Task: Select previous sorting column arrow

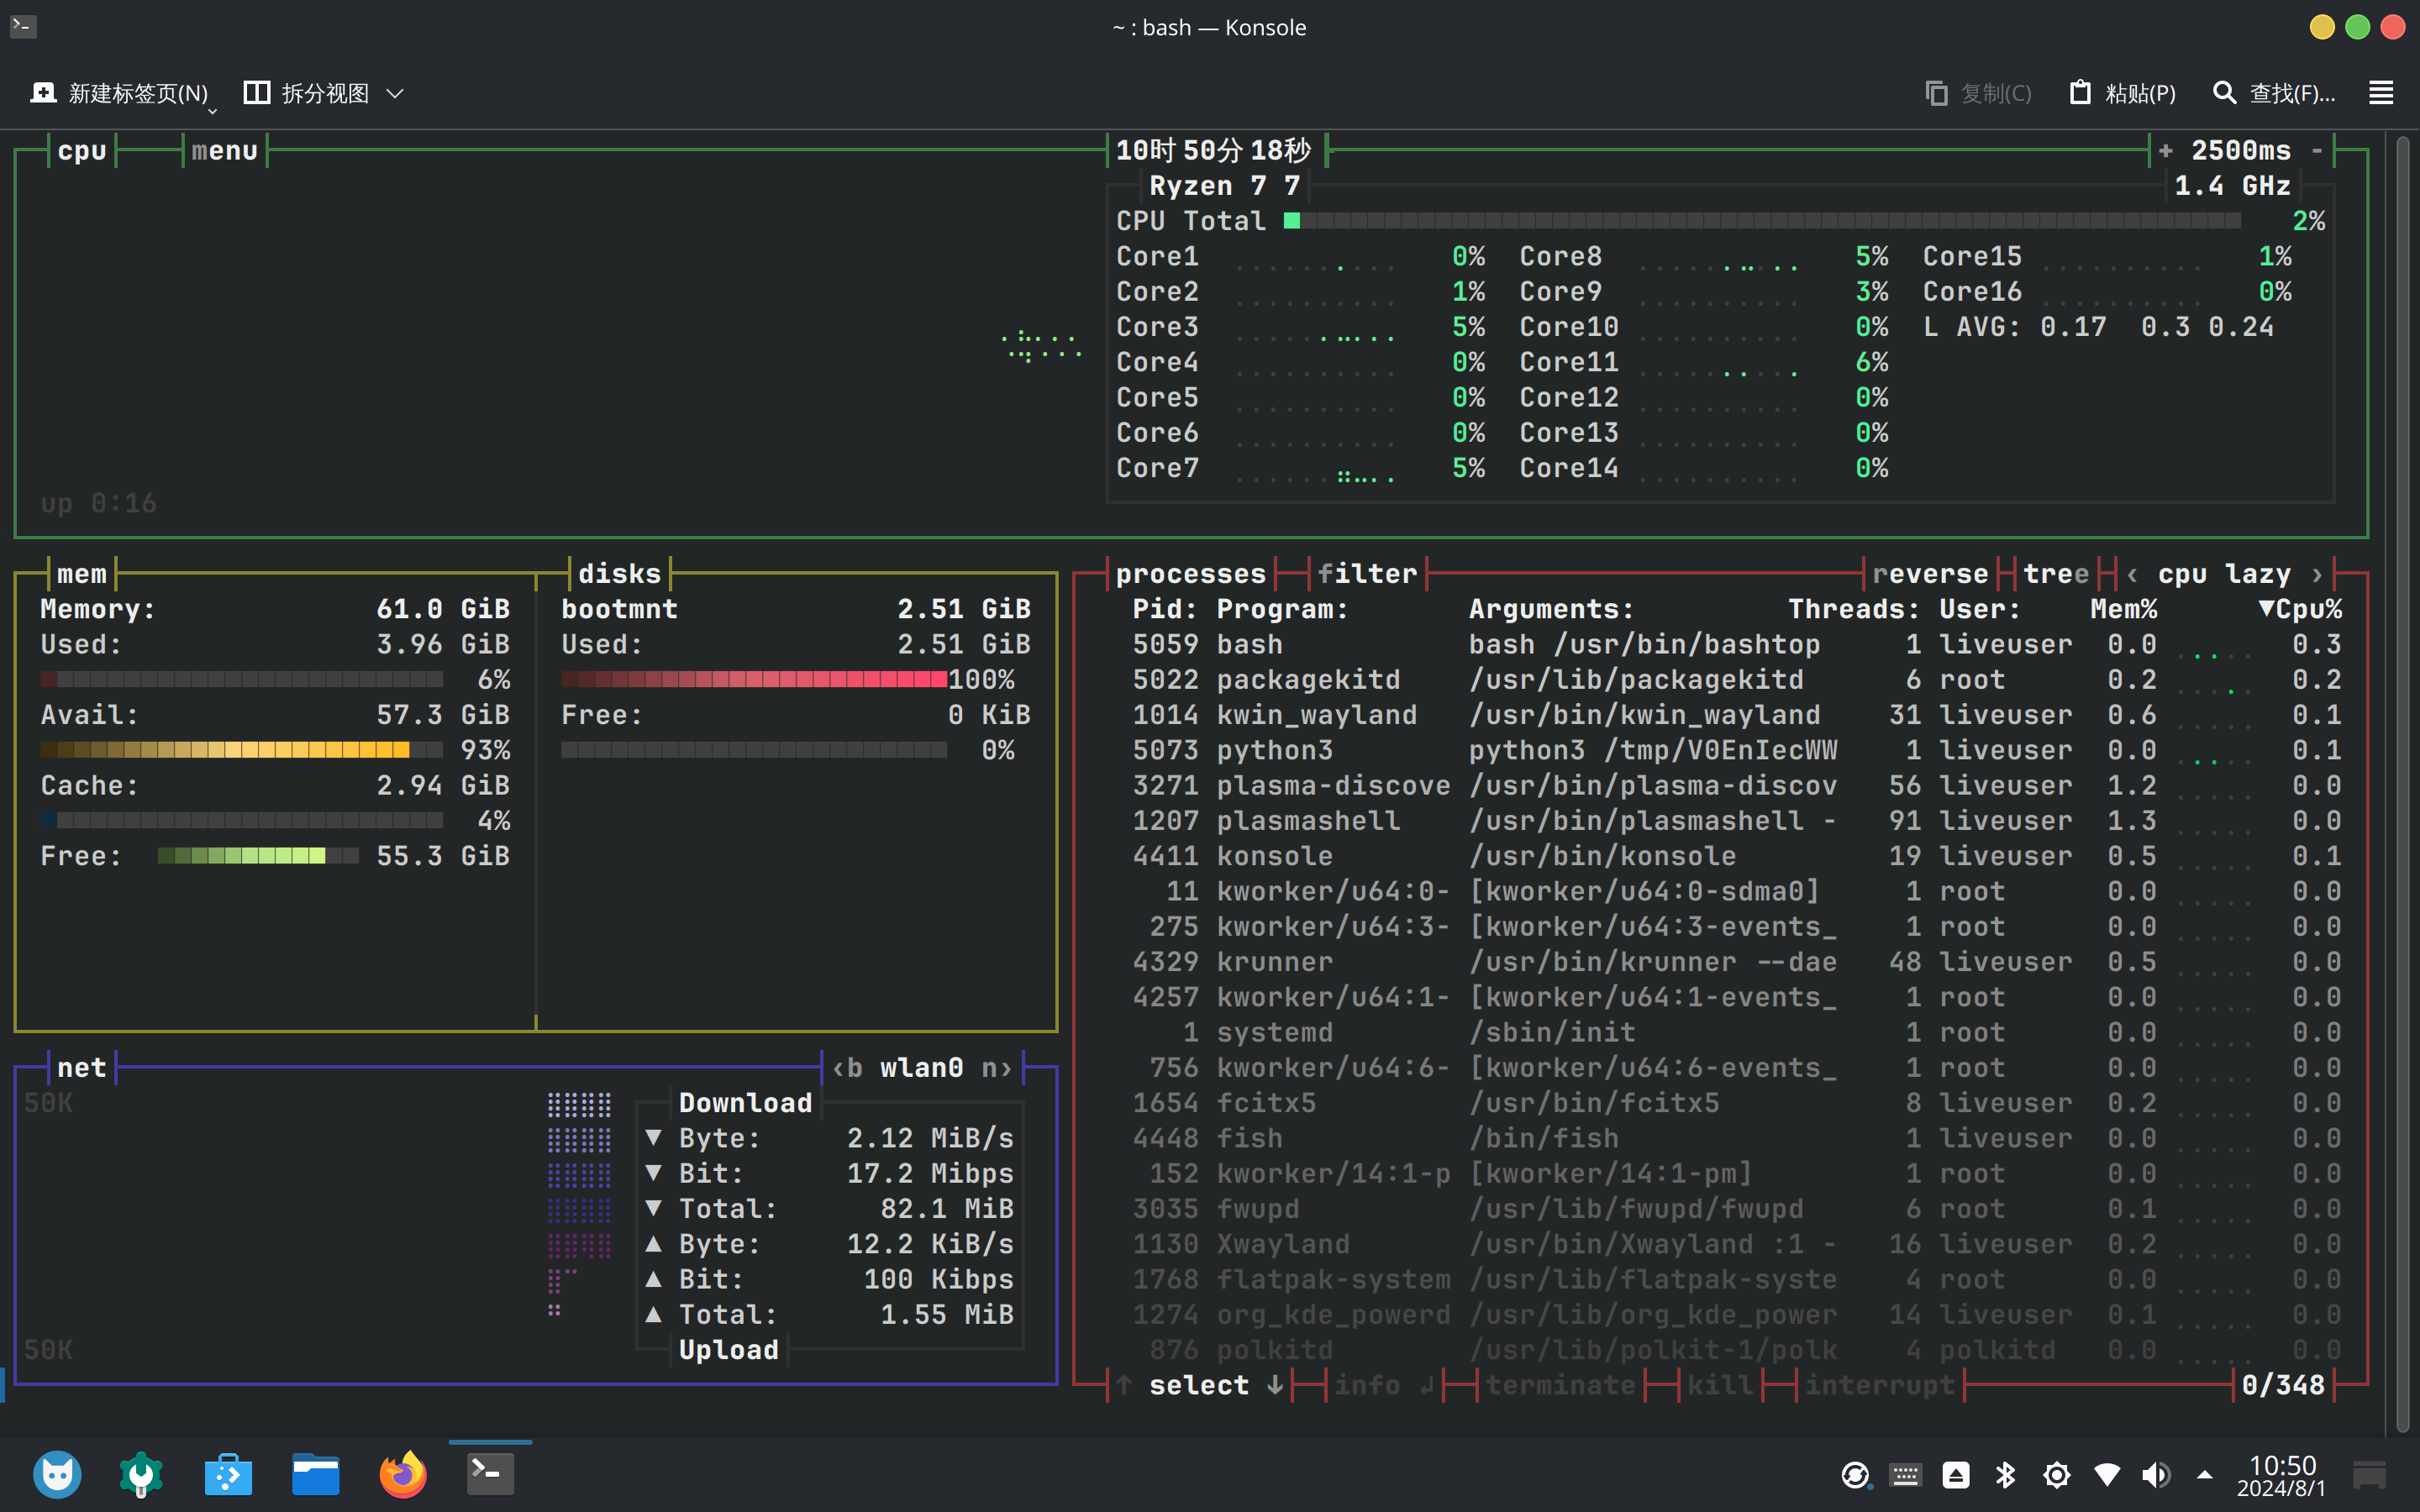Action: [x=2132, y=574]
